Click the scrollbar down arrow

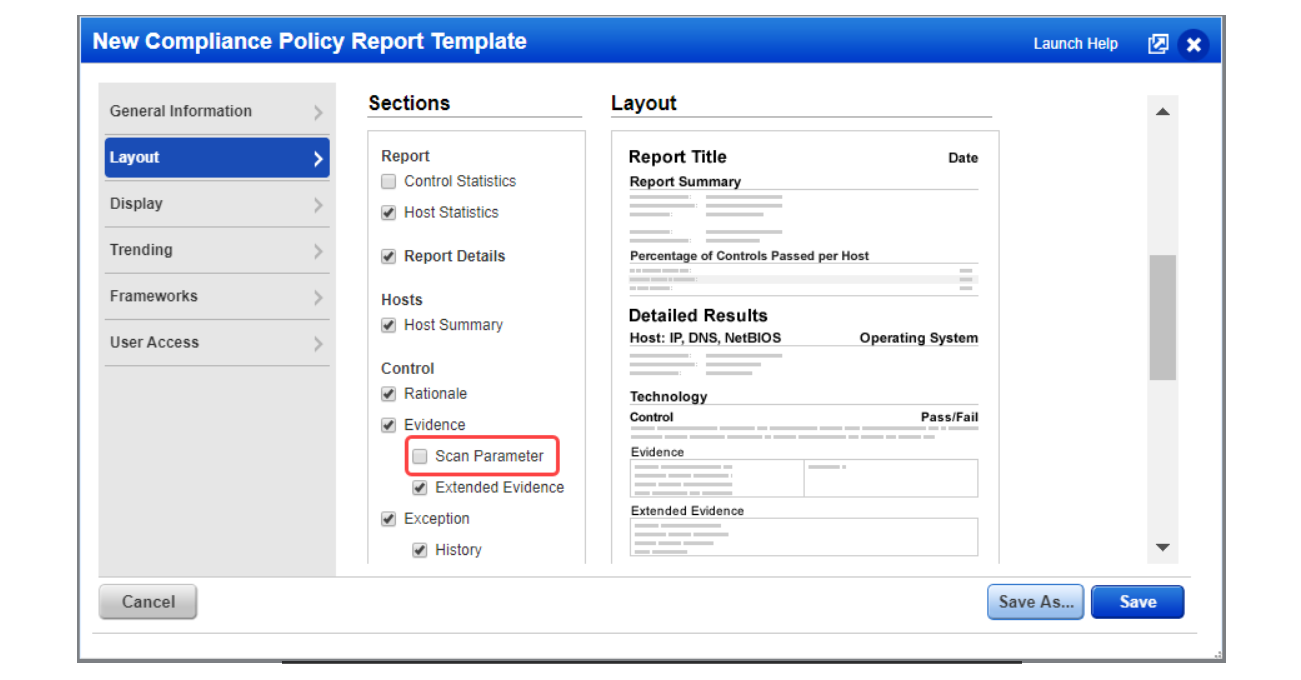click(x=1163, y=547)
